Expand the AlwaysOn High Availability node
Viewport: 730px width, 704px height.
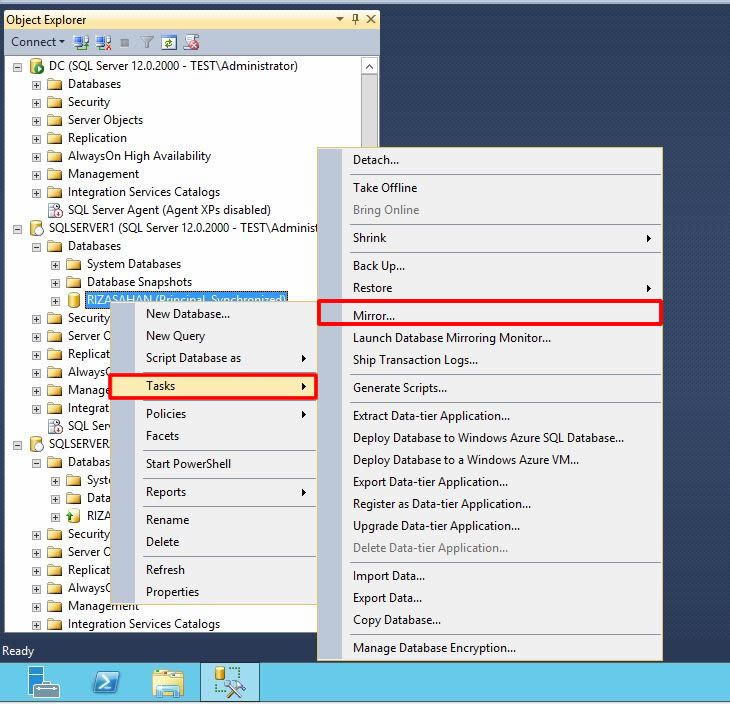click(37, 156)
